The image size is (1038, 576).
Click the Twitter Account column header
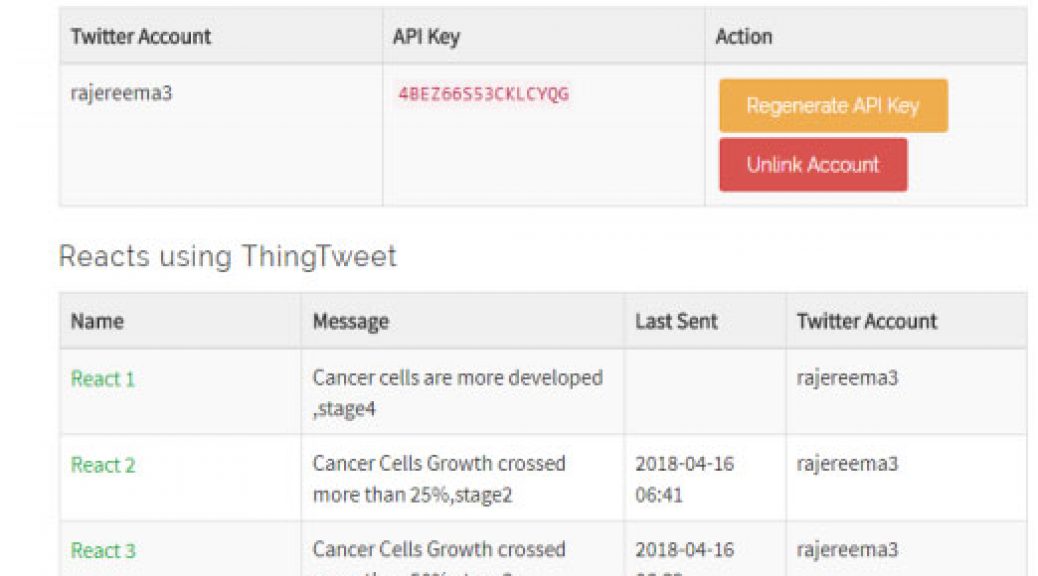[140, 36]
